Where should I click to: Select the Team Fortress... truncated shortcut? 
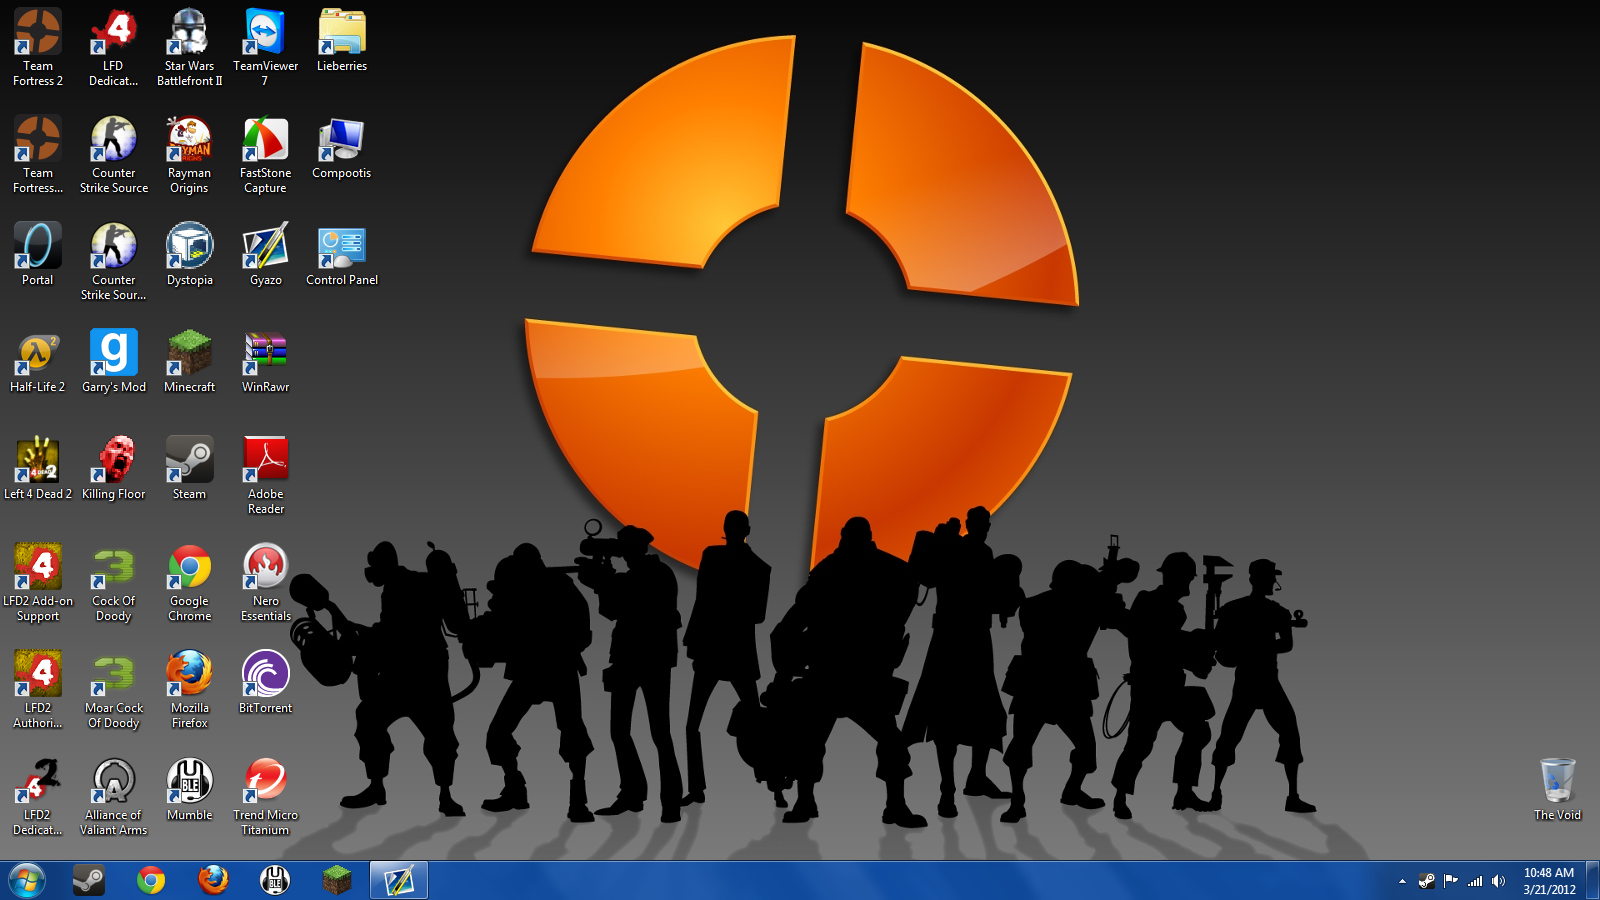click(x=38, y=154)
